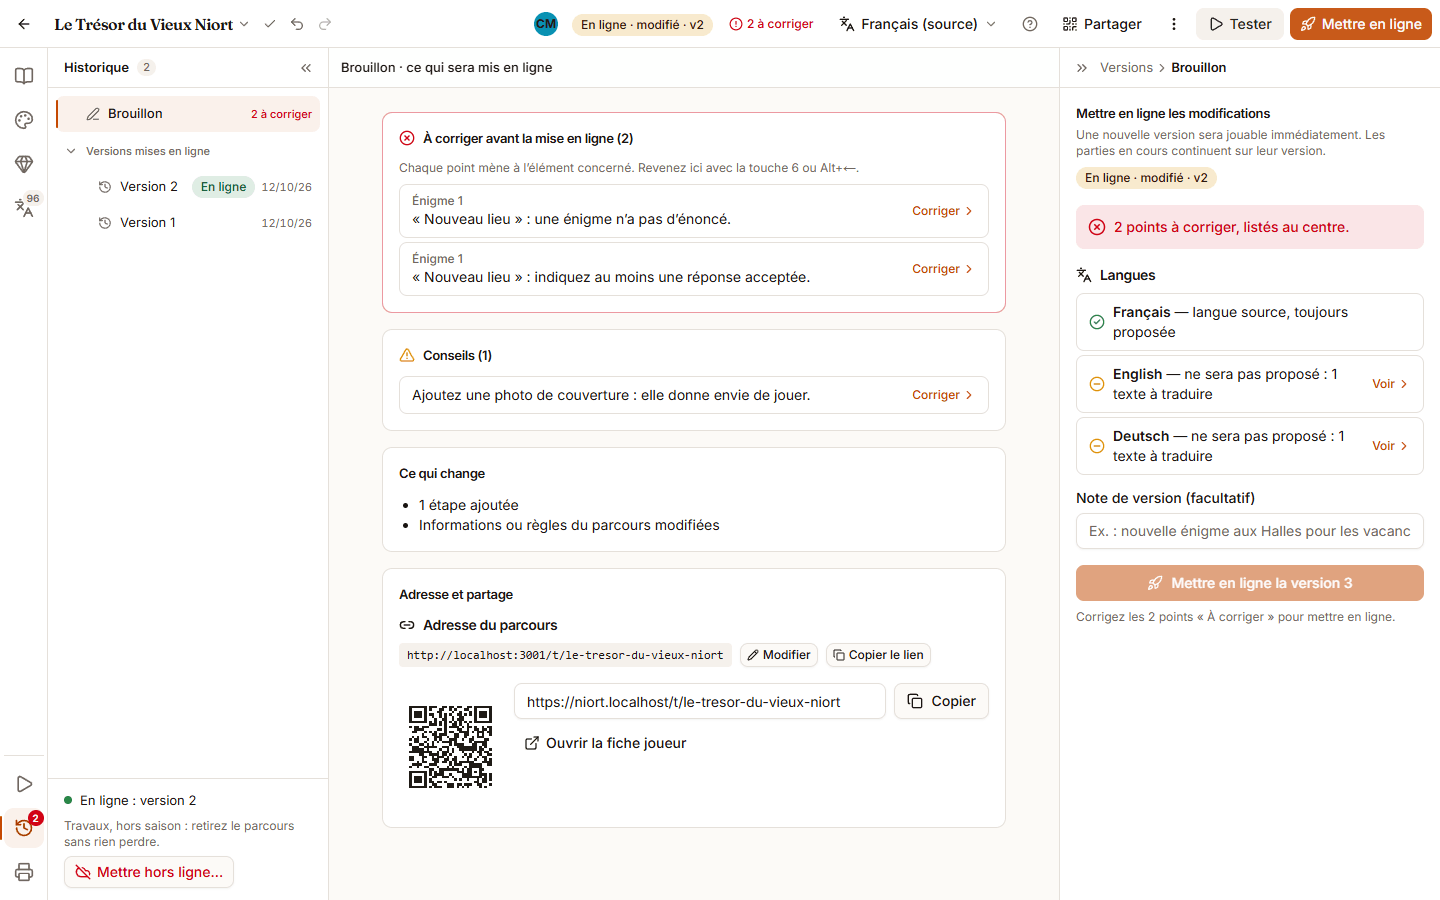
Task: Go back with the left arrow icon
Action: point(24,24)
